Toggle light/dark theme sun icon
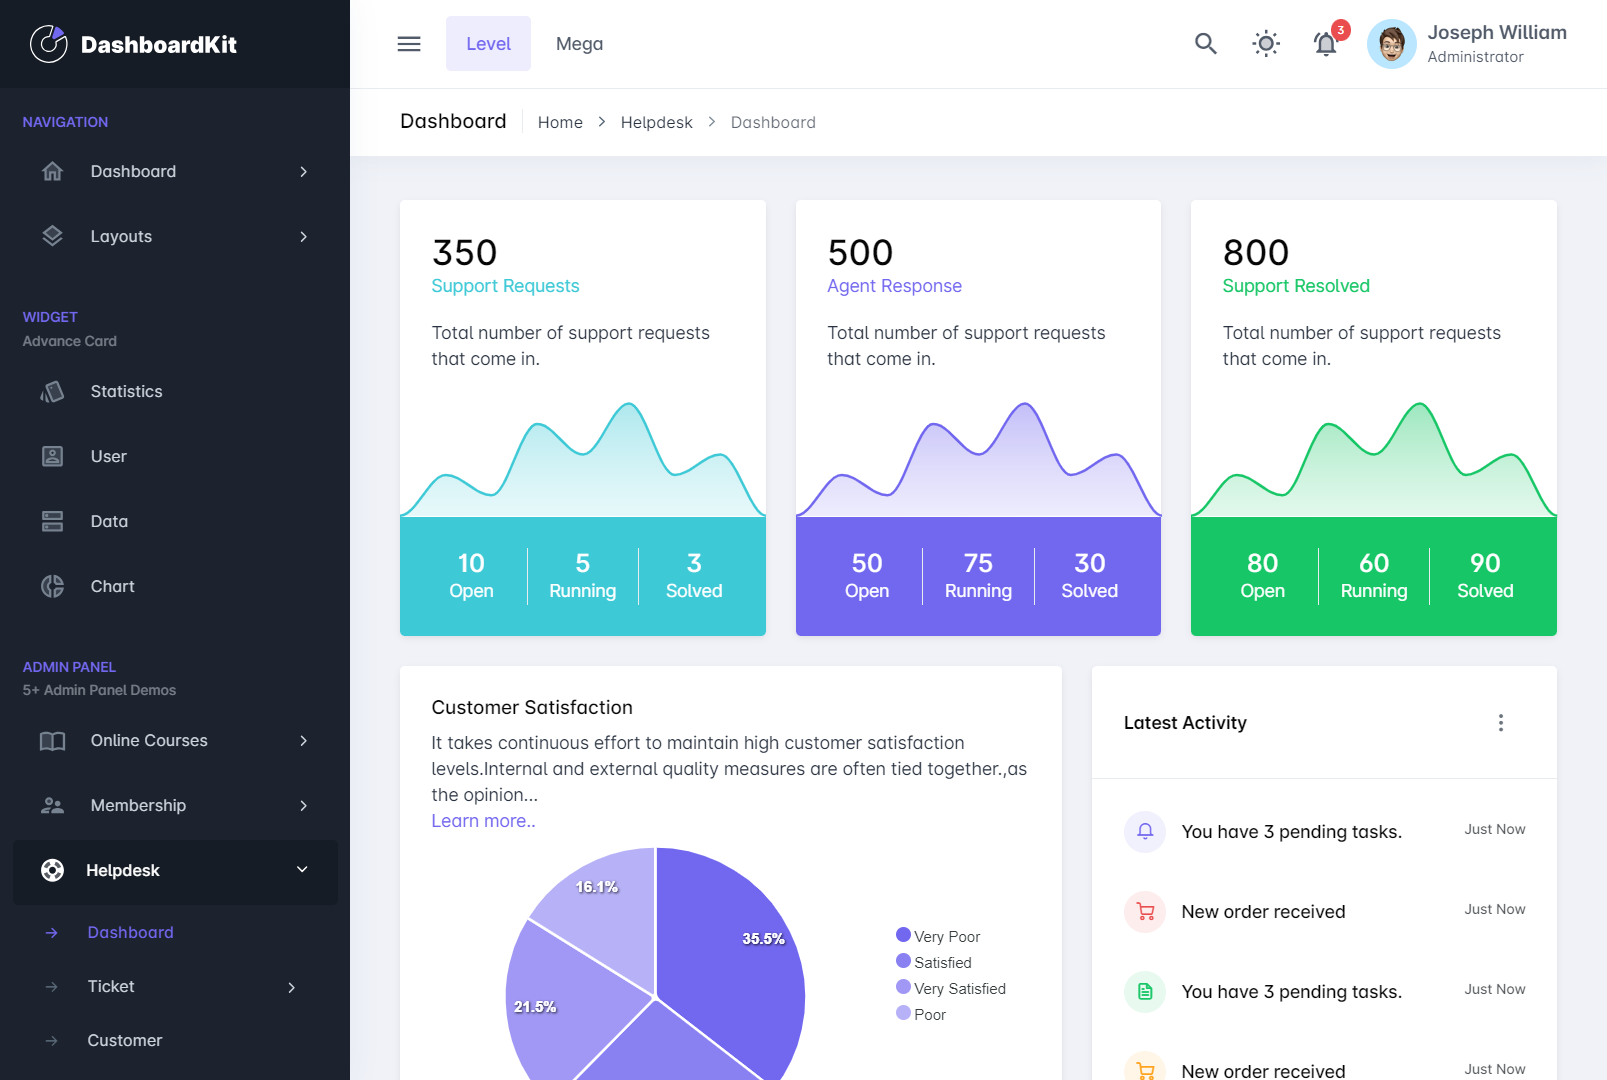Screen dimensions: 1607x1080 click(x=1266, y=44)
